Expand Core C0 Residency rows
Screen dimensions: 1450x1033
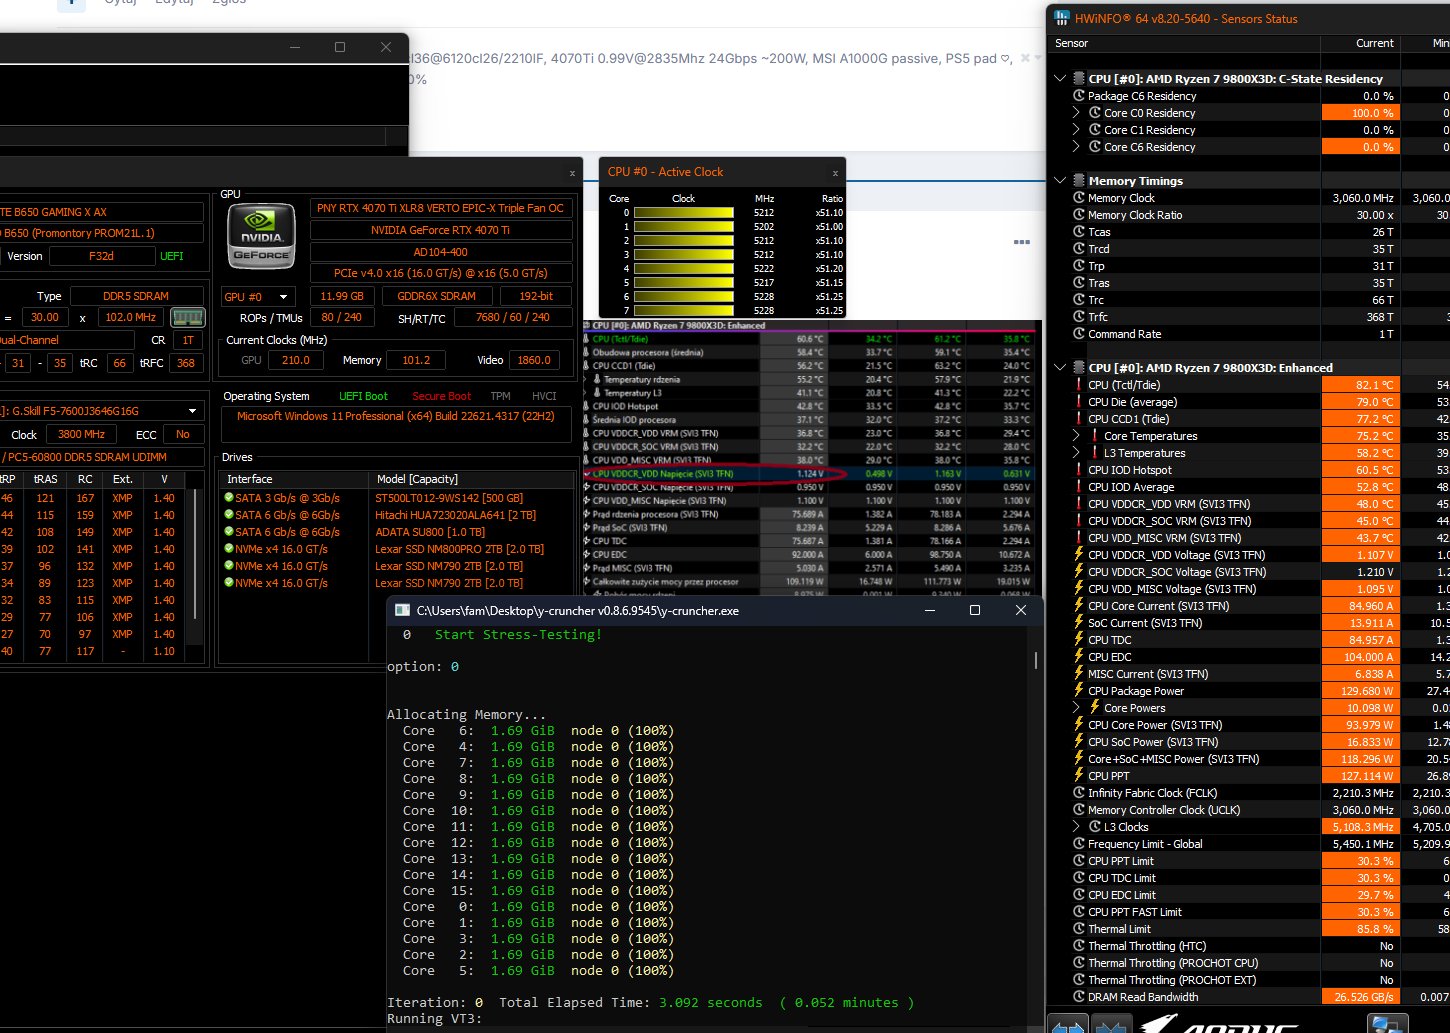click(x=1077, y=113)
